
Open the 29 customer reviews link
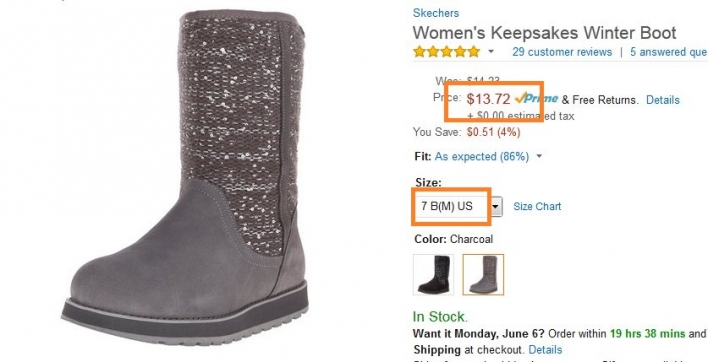tap(562, 52)
